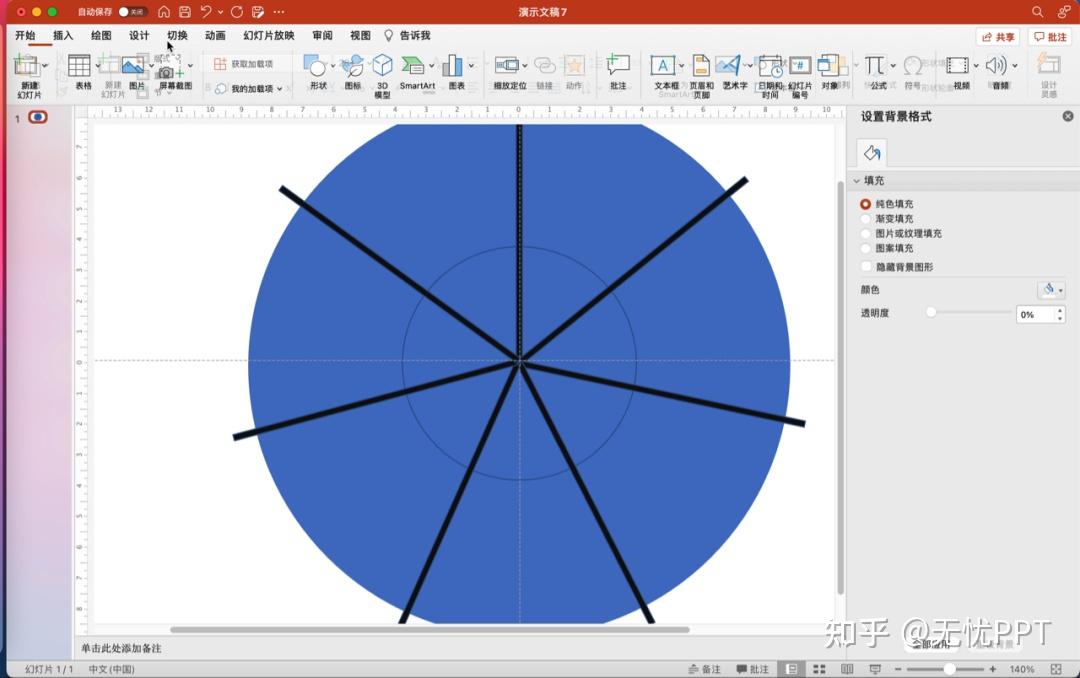Open the fill paint bucket tab in format pane

(x=872, y=153)
